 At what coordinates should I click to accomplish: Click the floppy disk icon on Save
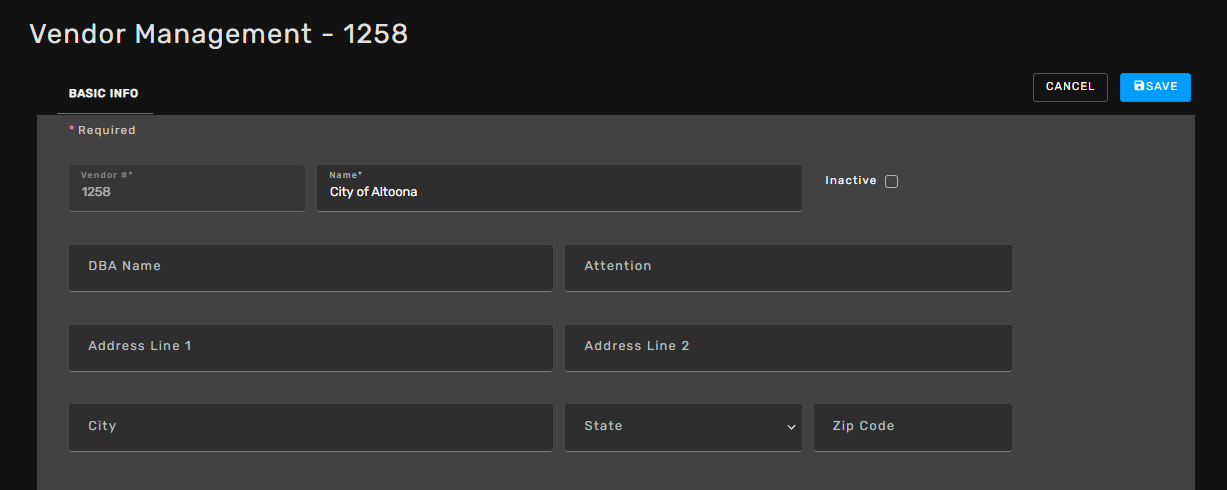click(1139, 87)
